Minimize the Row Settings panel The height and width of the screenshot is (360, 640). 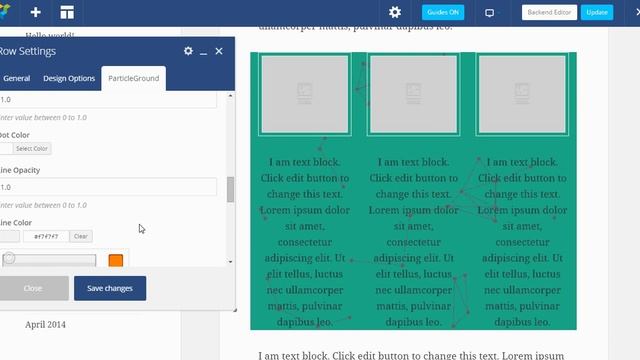[203, 52]
